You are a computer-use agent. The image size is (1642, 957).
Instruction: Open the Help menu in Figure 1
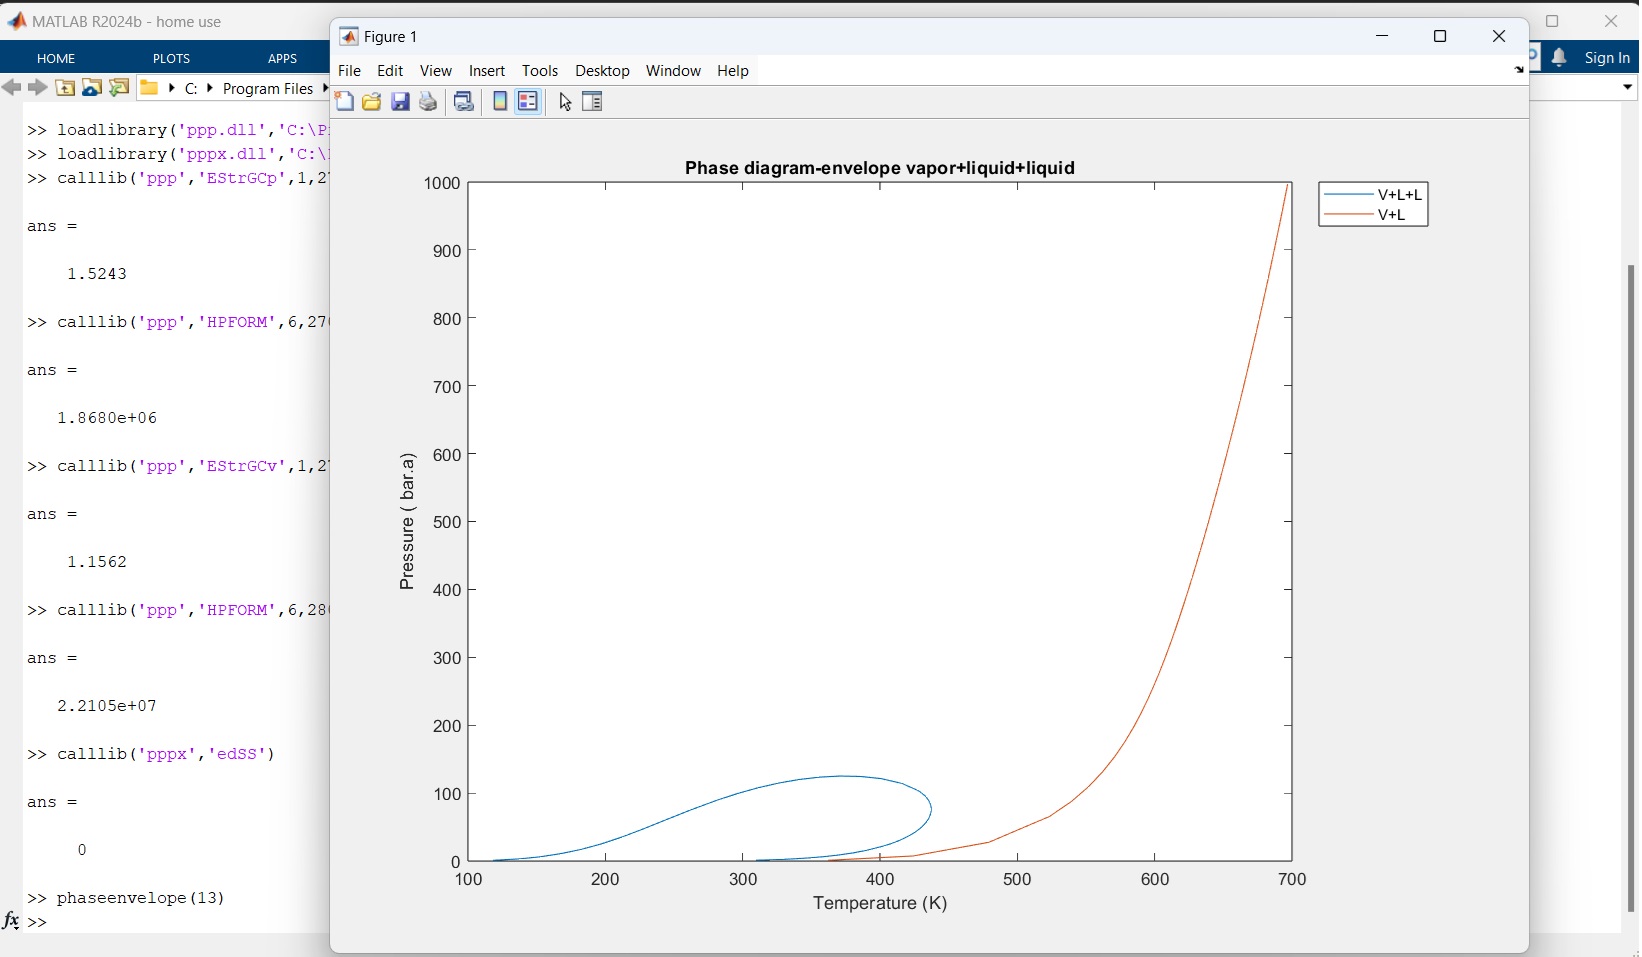(733, 71)
